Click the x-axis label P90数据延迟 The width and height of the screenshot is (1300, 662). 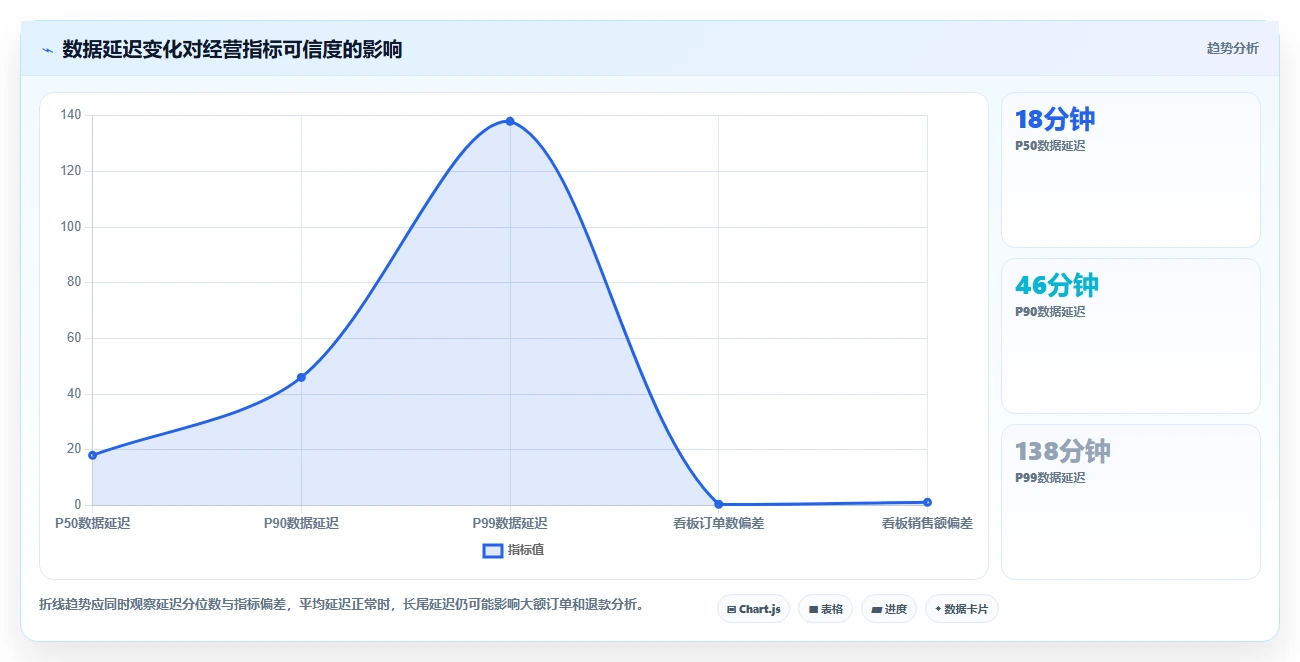click(301, 523)
